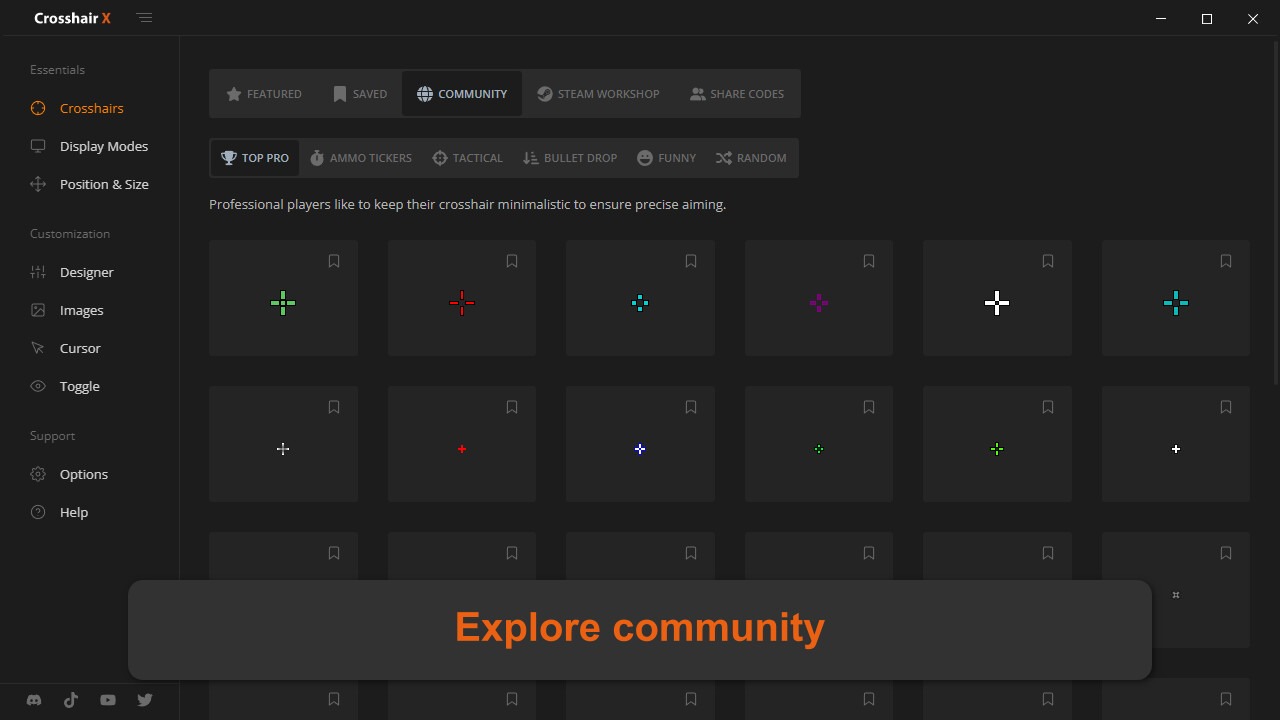The height and width of the screenshot is (720, 1280).
Task: Show the Bullet Drop category
Action: click(x=570, y=158)
